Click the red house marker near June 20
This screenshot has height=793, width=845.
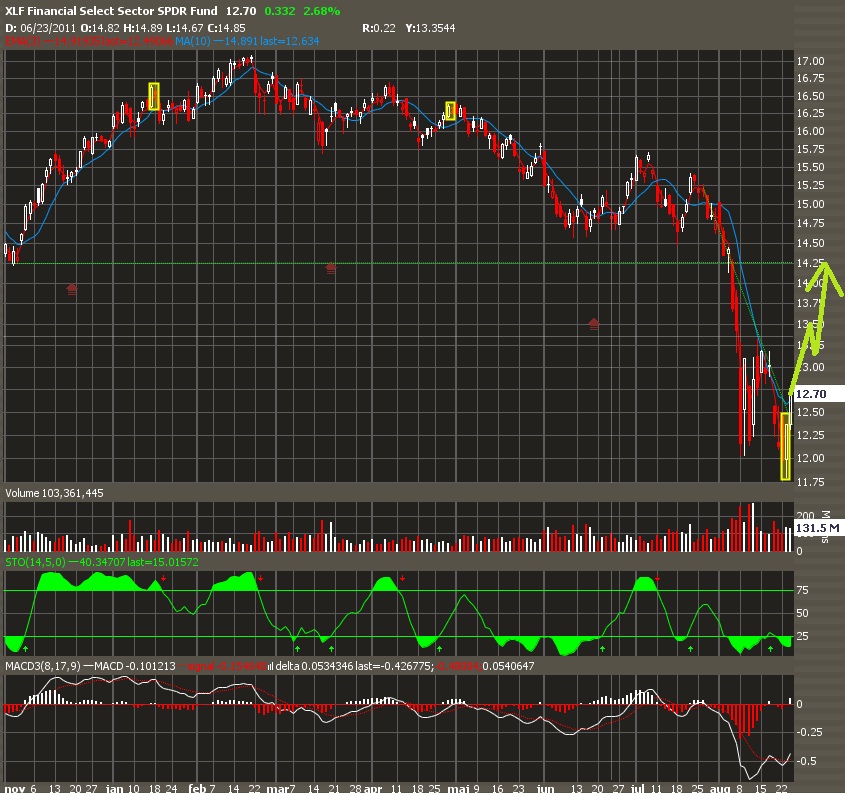click(x=593, y=324)
